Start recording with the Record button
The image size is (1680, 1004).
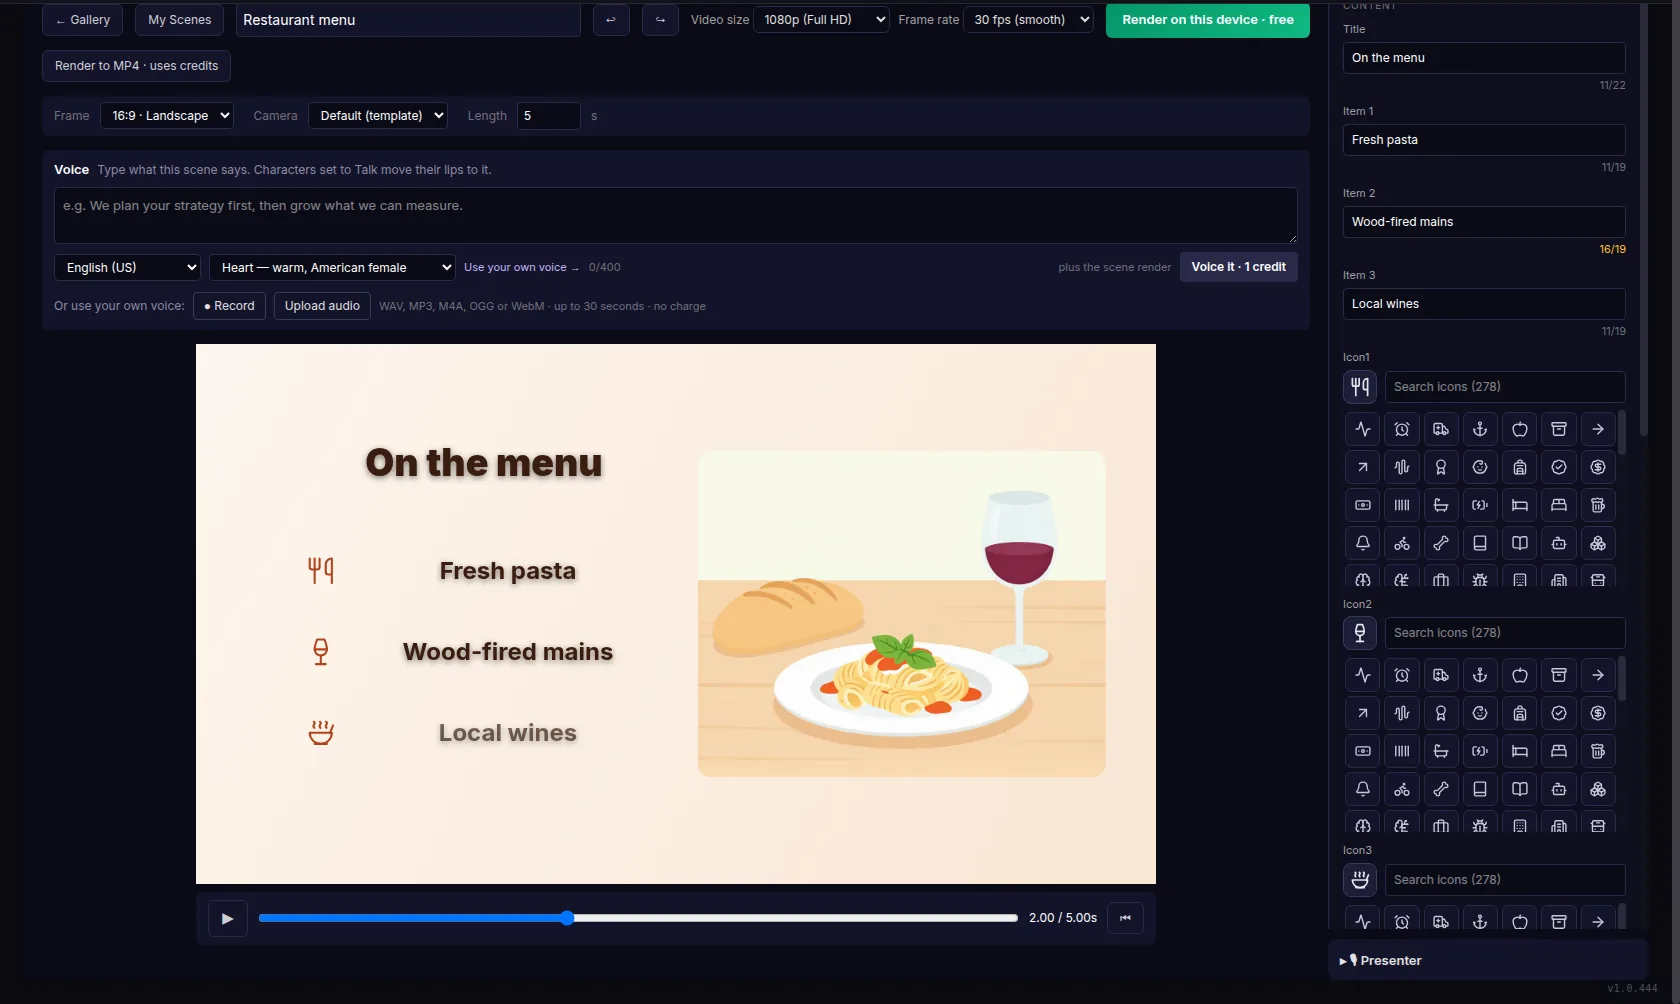(x=229, y=306)
